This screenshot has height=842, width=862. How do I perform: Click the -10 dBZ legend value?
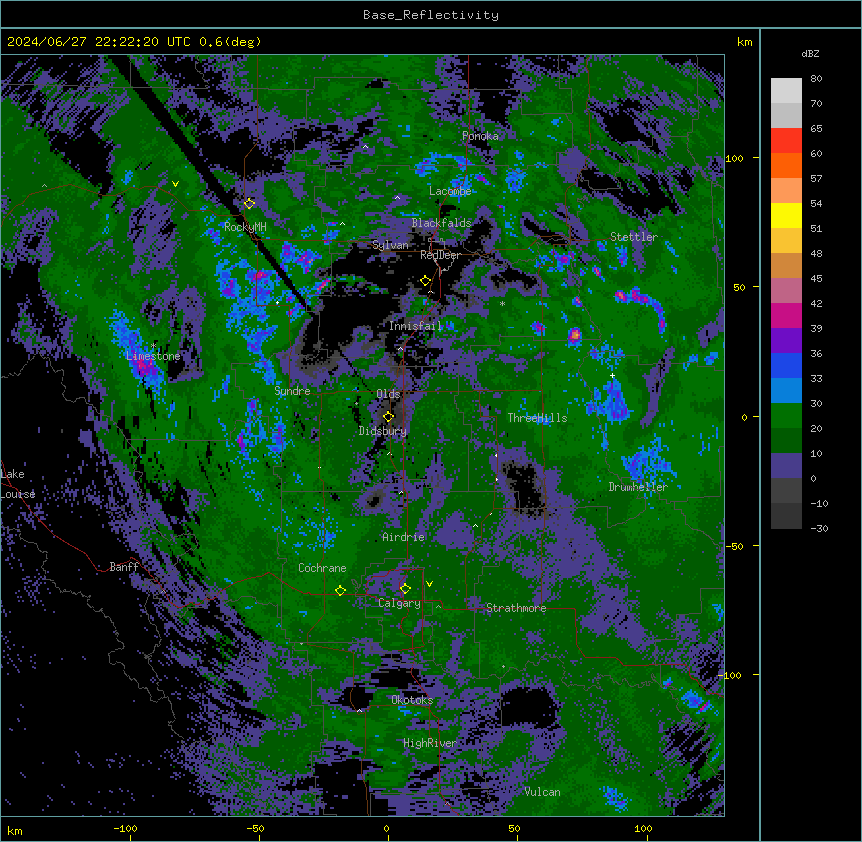(x=819, y=503)
